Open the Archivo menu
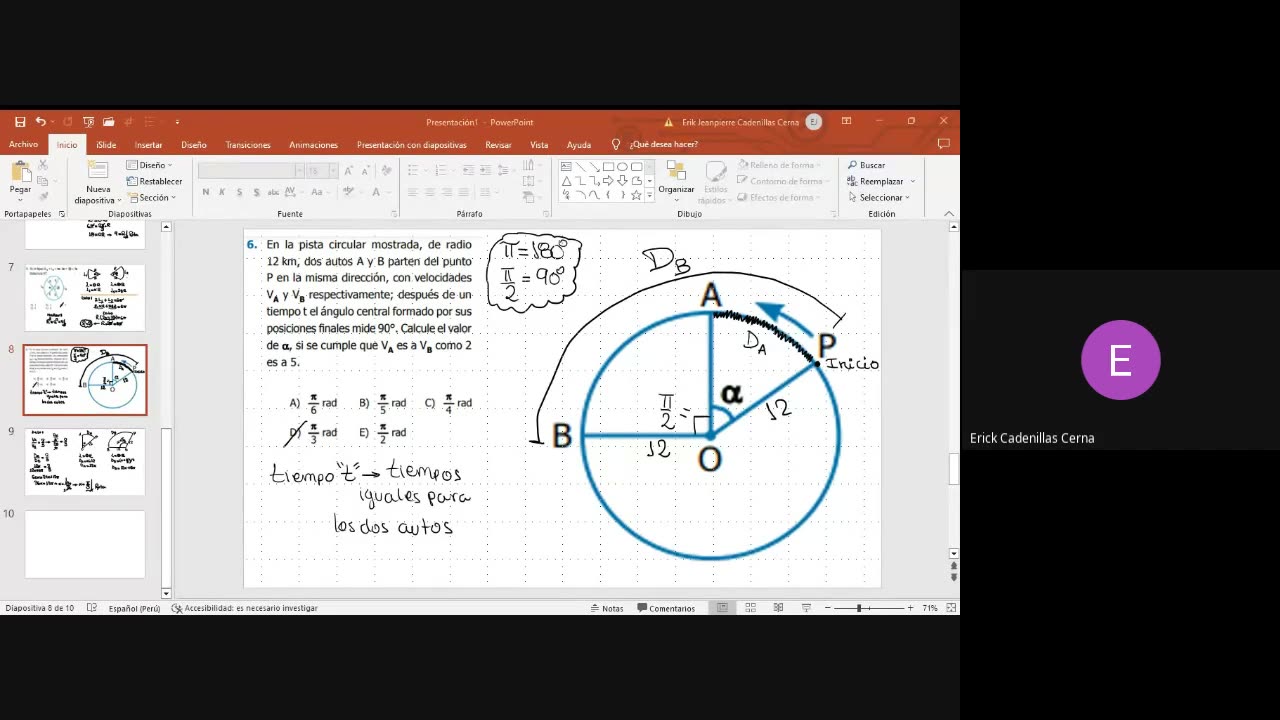 tap(23, 145)
